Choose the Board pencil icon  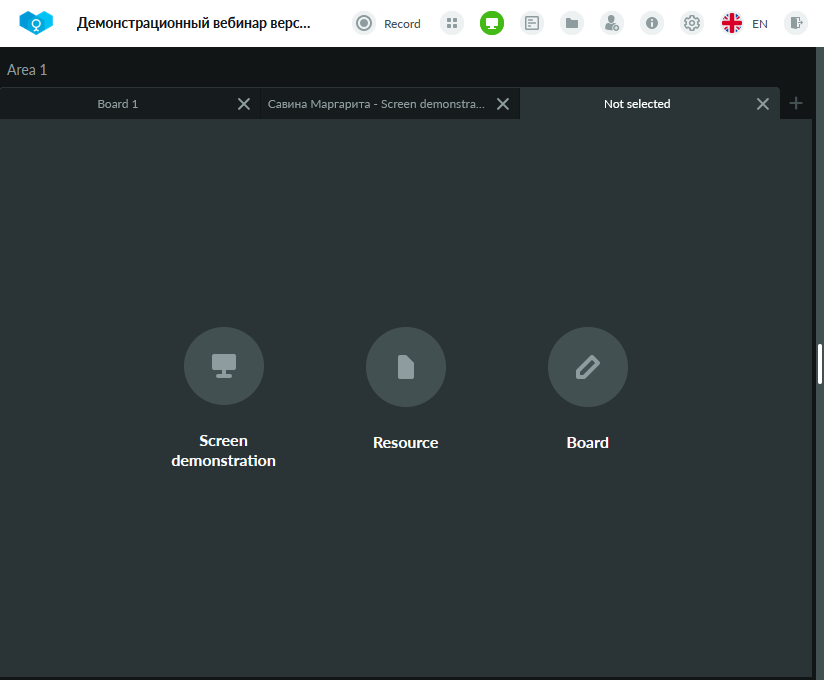pyautogui.click(x=588, y=367)
